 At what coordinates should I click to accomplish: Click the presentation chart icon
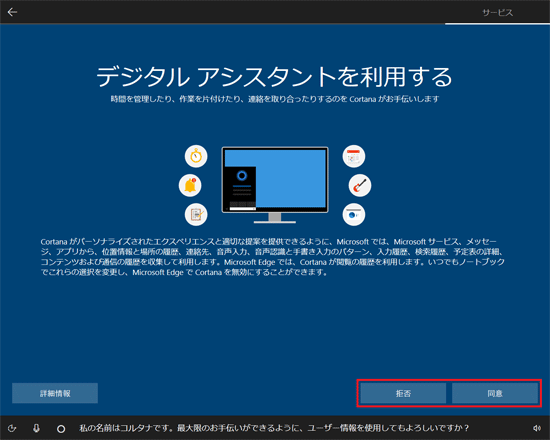tap(354, 214)
